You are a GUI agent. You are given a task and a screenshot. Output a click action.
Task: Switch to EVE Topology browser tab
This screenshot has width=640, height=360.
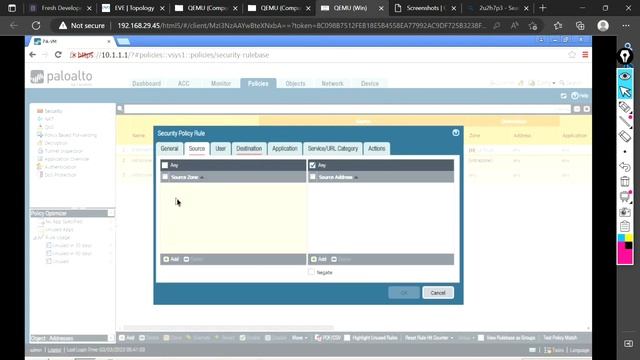(x=133, y=8)
